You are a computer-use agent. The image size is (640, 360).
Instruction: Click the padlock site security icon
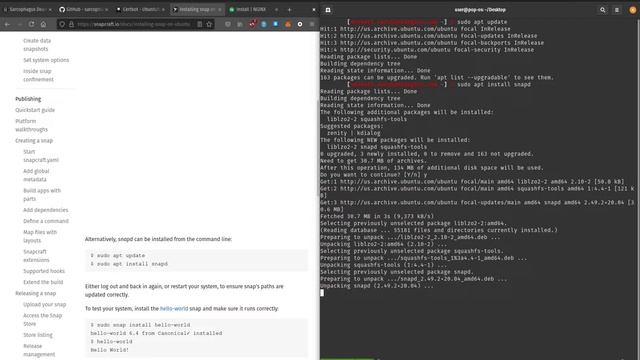click(x=71, y=24)
